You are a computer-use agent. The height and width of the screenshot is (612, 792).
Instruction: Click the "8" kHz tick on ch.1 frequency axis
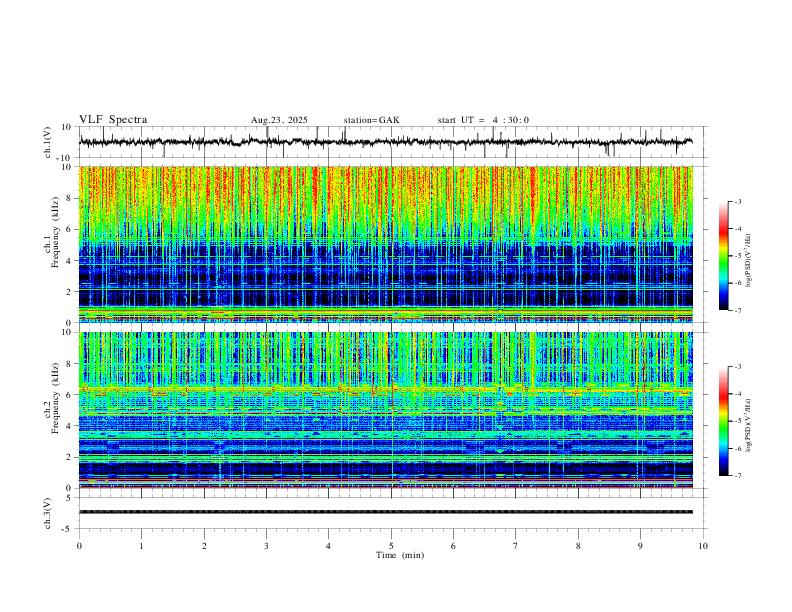[69, 198]
